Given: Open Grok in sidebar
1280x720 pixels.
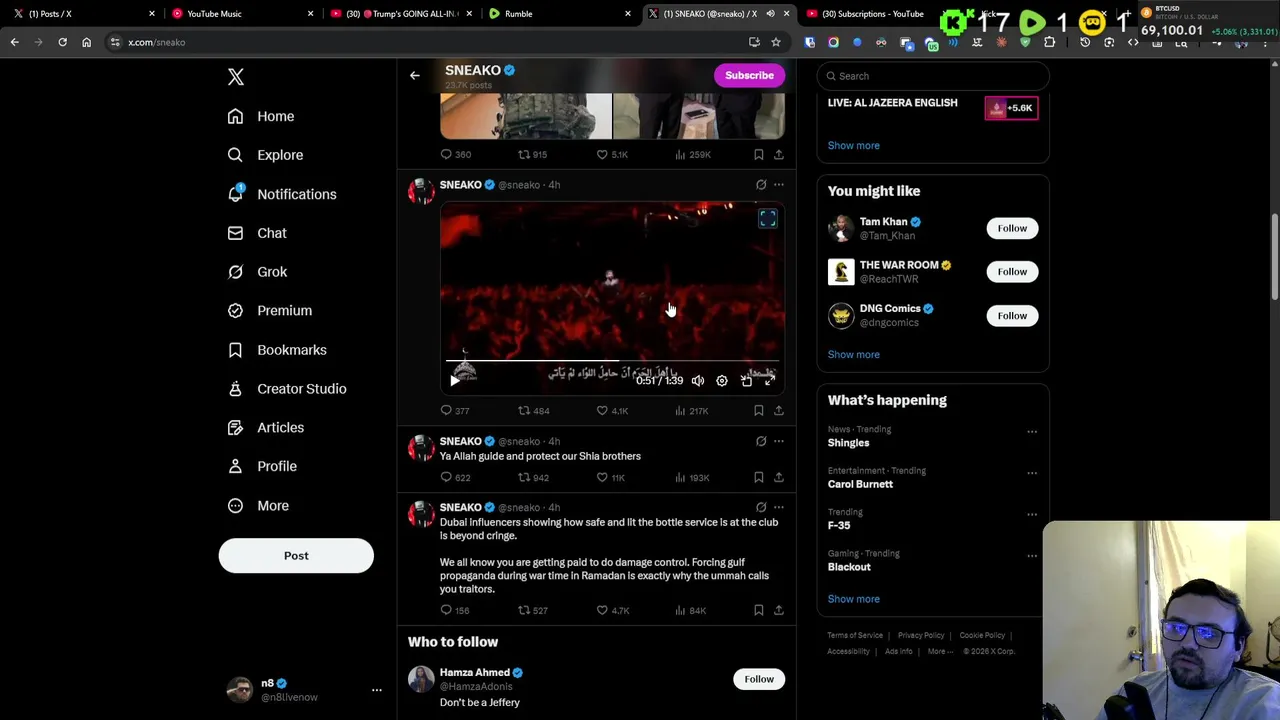Looking at the screenshot, I should coord(257,272).
